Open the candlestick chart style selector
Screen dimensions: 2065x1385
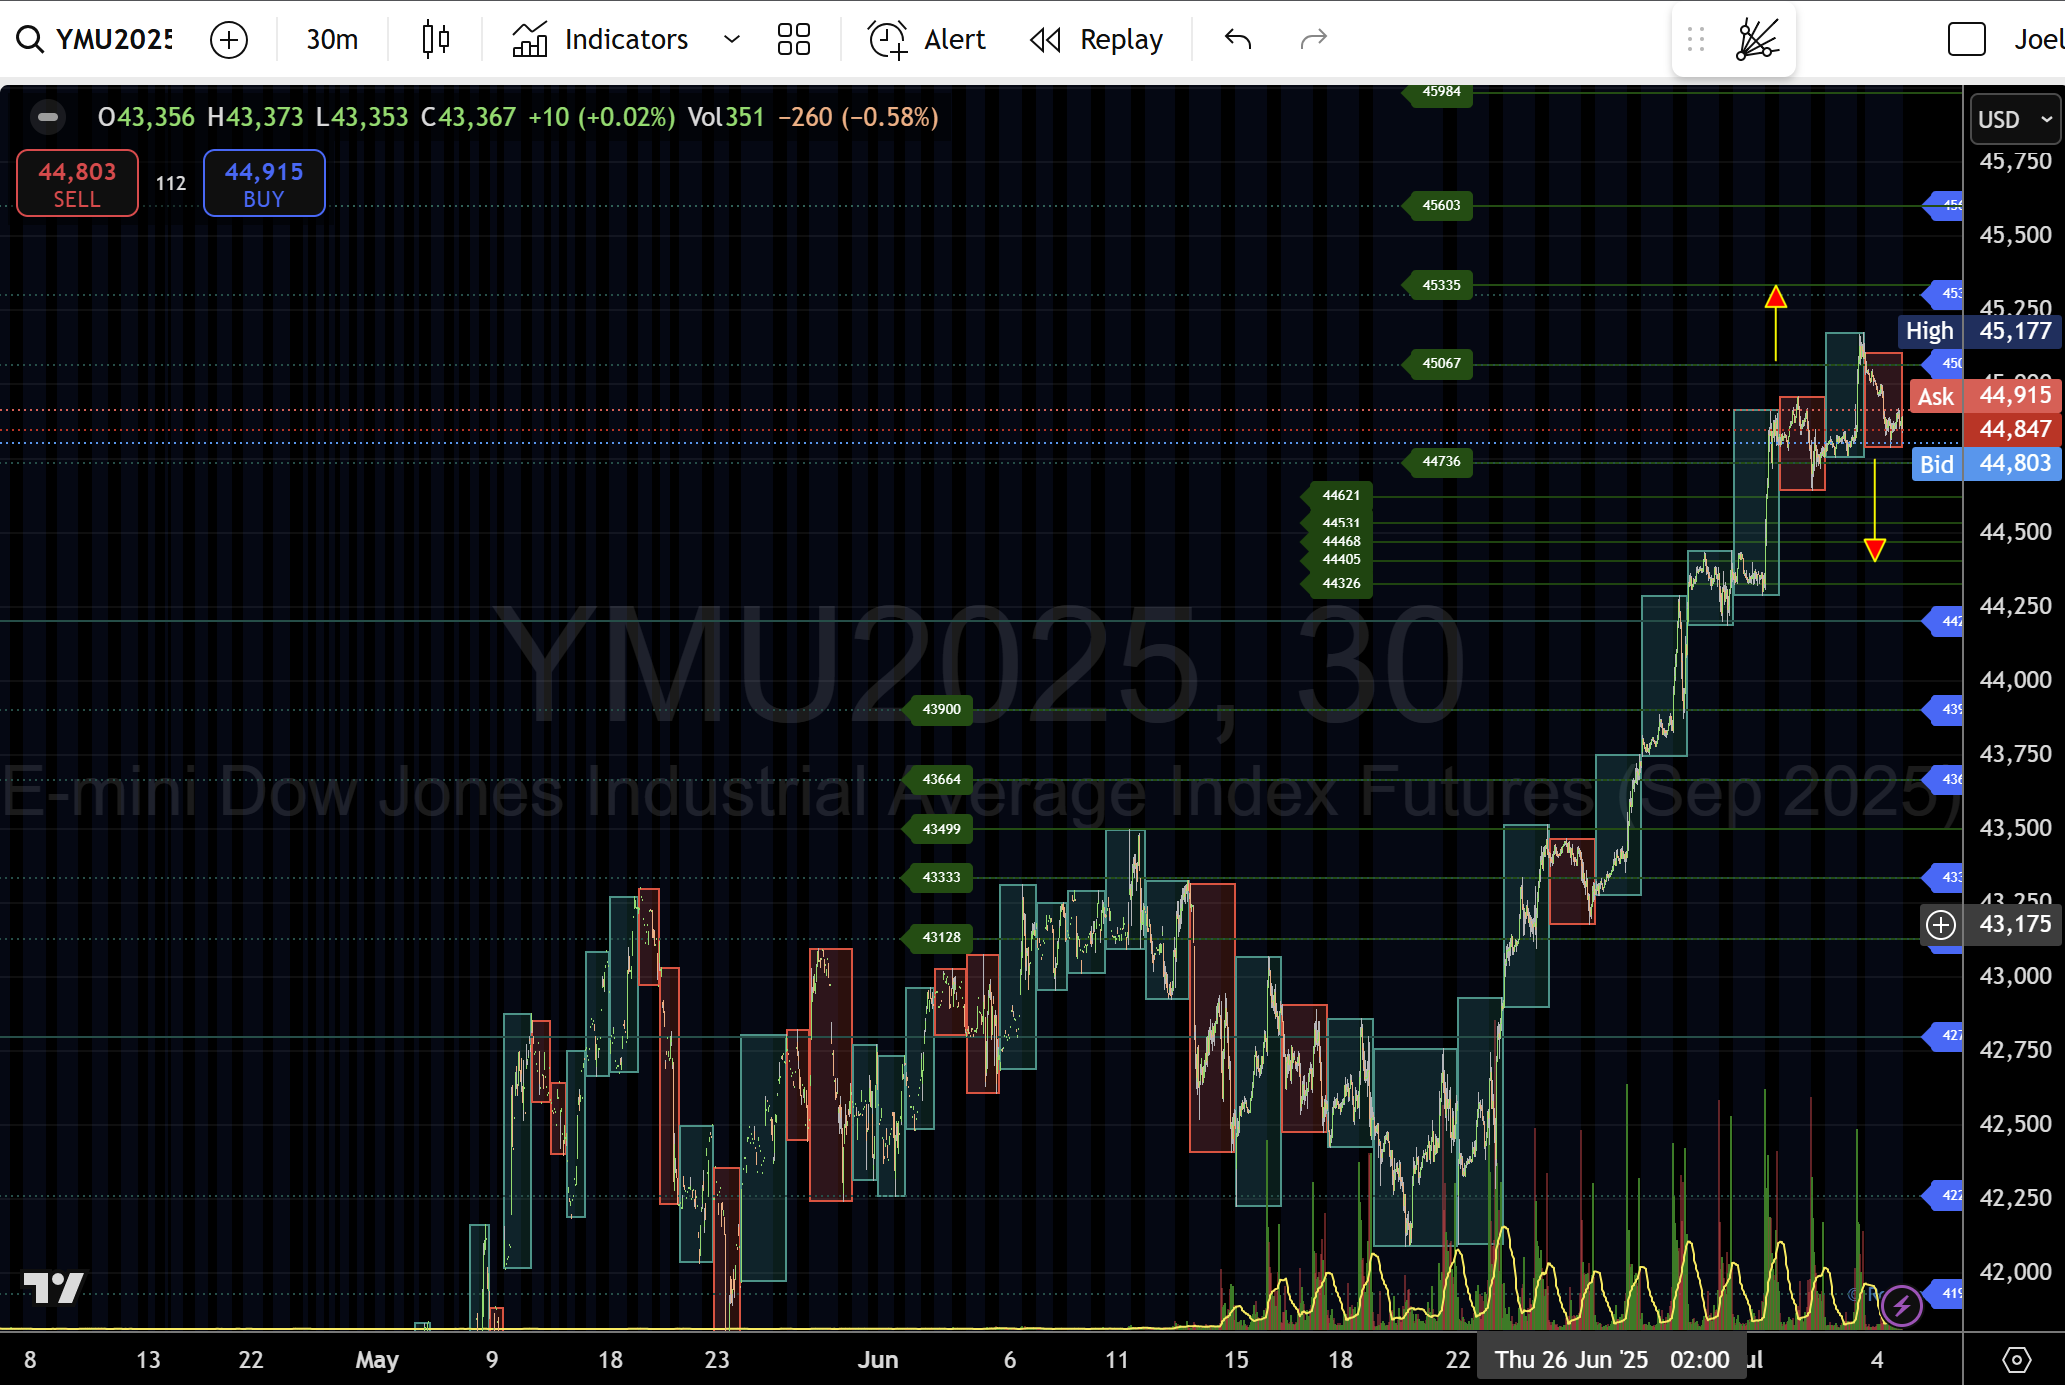pos(435,39)
